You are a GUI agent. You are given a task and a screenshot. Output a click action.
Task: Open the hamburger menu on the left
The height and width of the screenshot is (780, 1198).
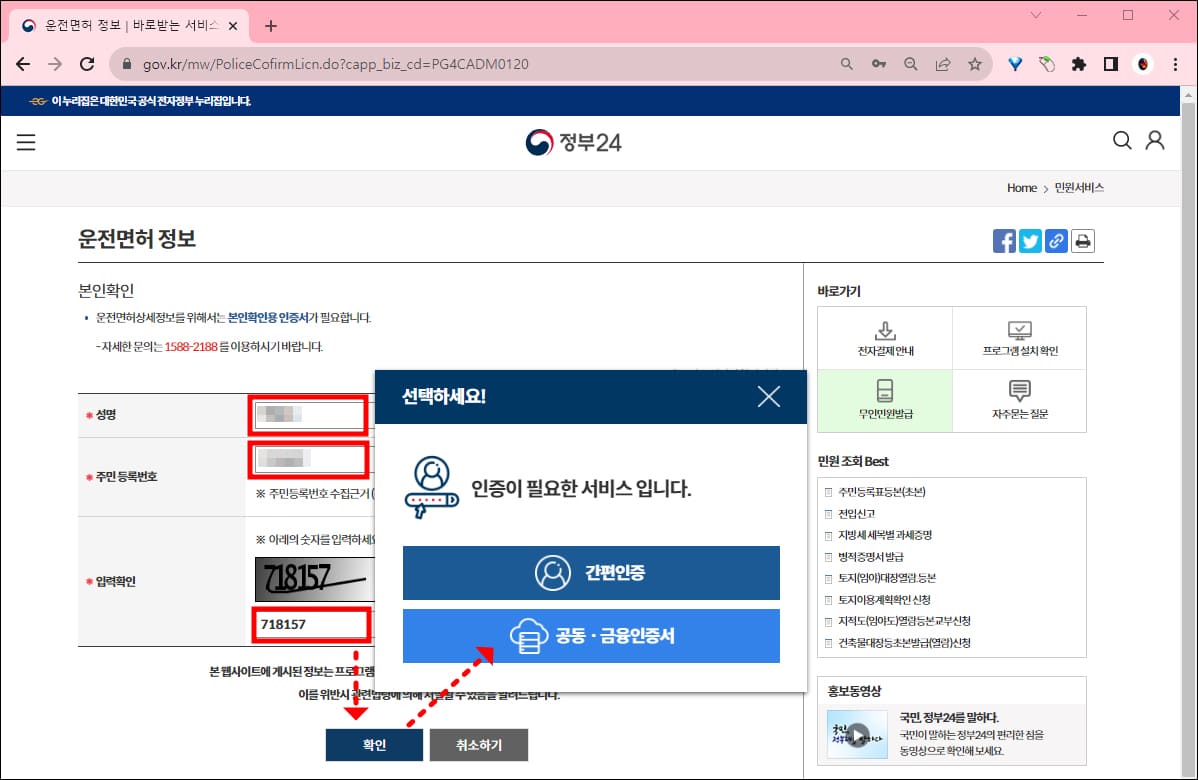click(25, 141)
